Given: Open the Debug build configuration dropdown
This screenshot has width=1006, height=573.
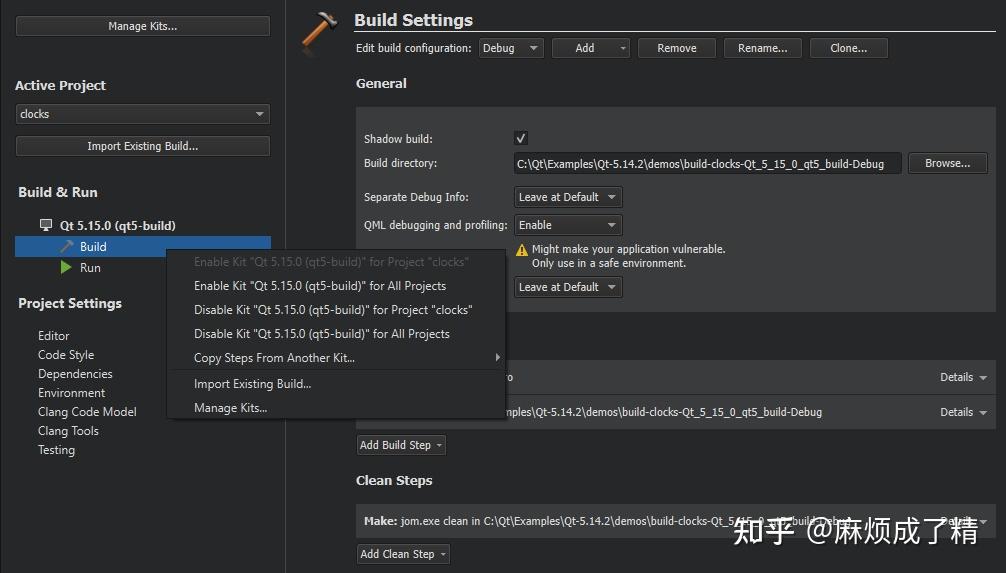Looking at the screenshot, I should [511, 48].
